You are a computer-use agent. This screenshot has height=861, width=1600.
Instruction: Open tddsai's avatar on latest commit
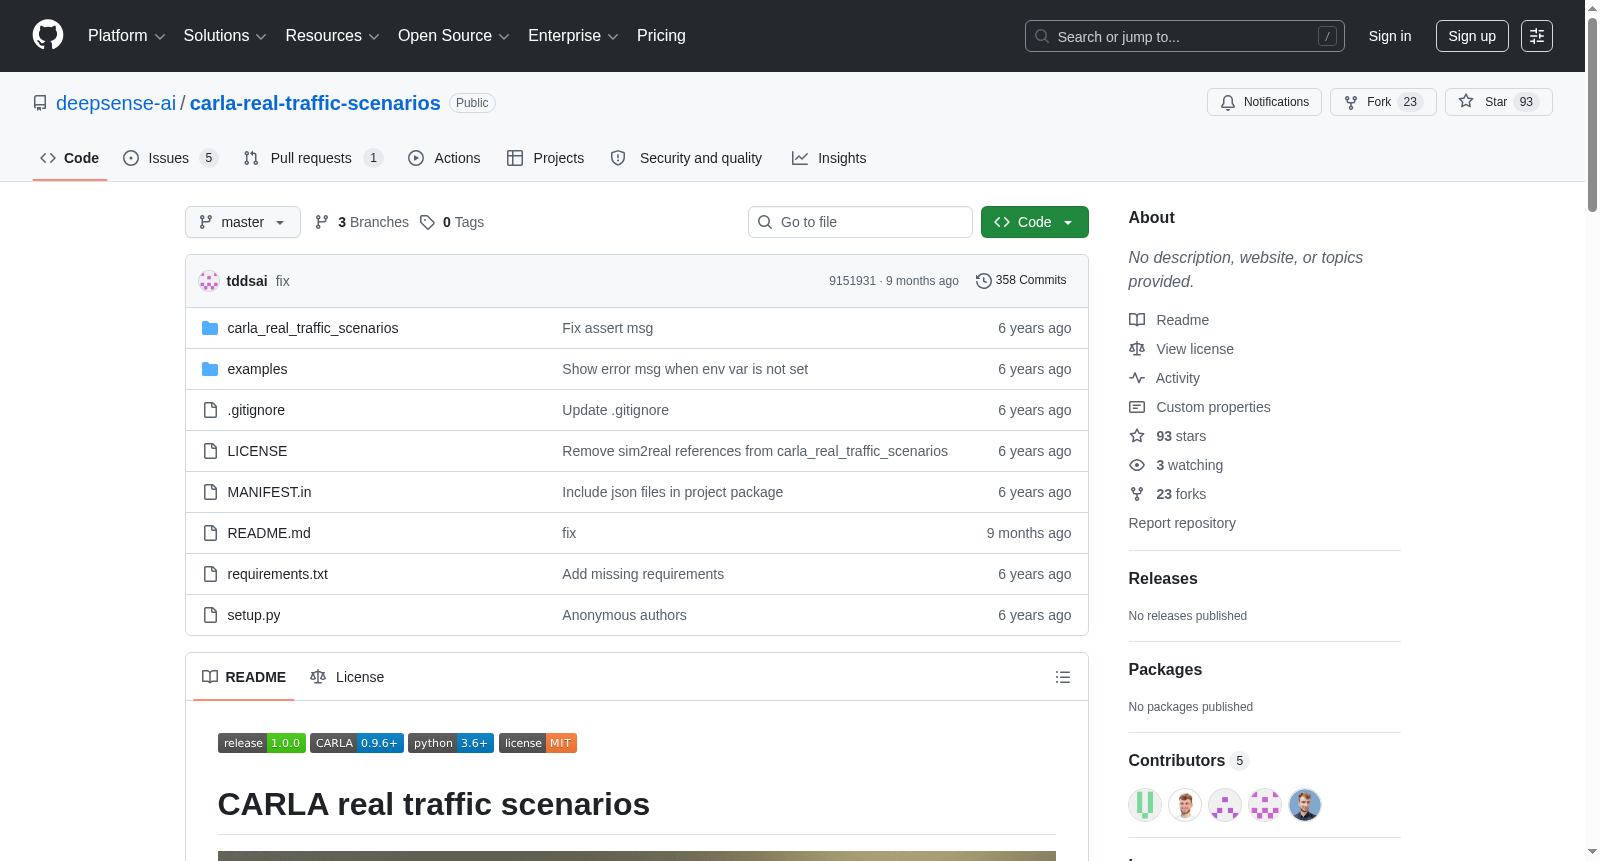click(209, 281)
